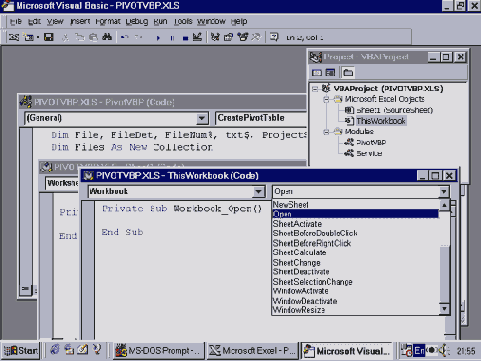Viewport: 481px width, 361px height.
Task: Open the View menu
Action: tap(55, 22)
